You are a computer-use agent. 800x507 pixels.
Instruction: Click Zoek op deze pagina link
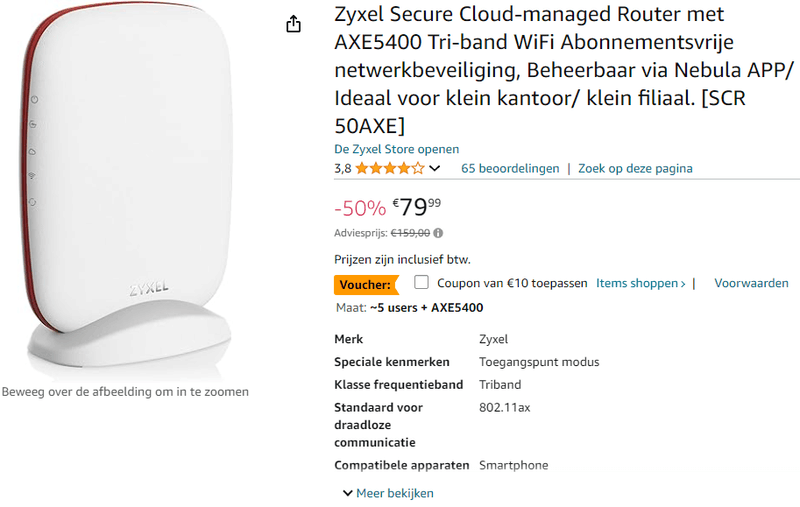[635, 169]
